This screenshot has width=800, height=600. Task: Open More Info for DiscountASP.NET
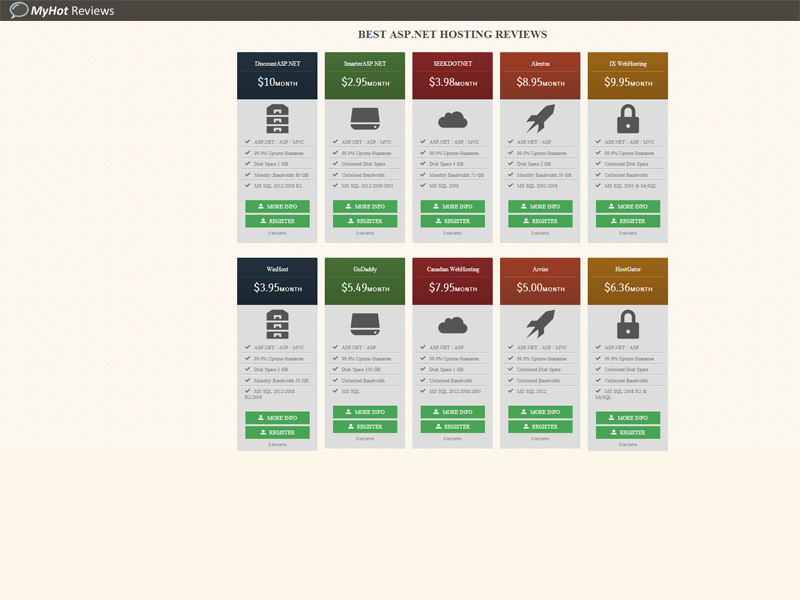[277, 207]
